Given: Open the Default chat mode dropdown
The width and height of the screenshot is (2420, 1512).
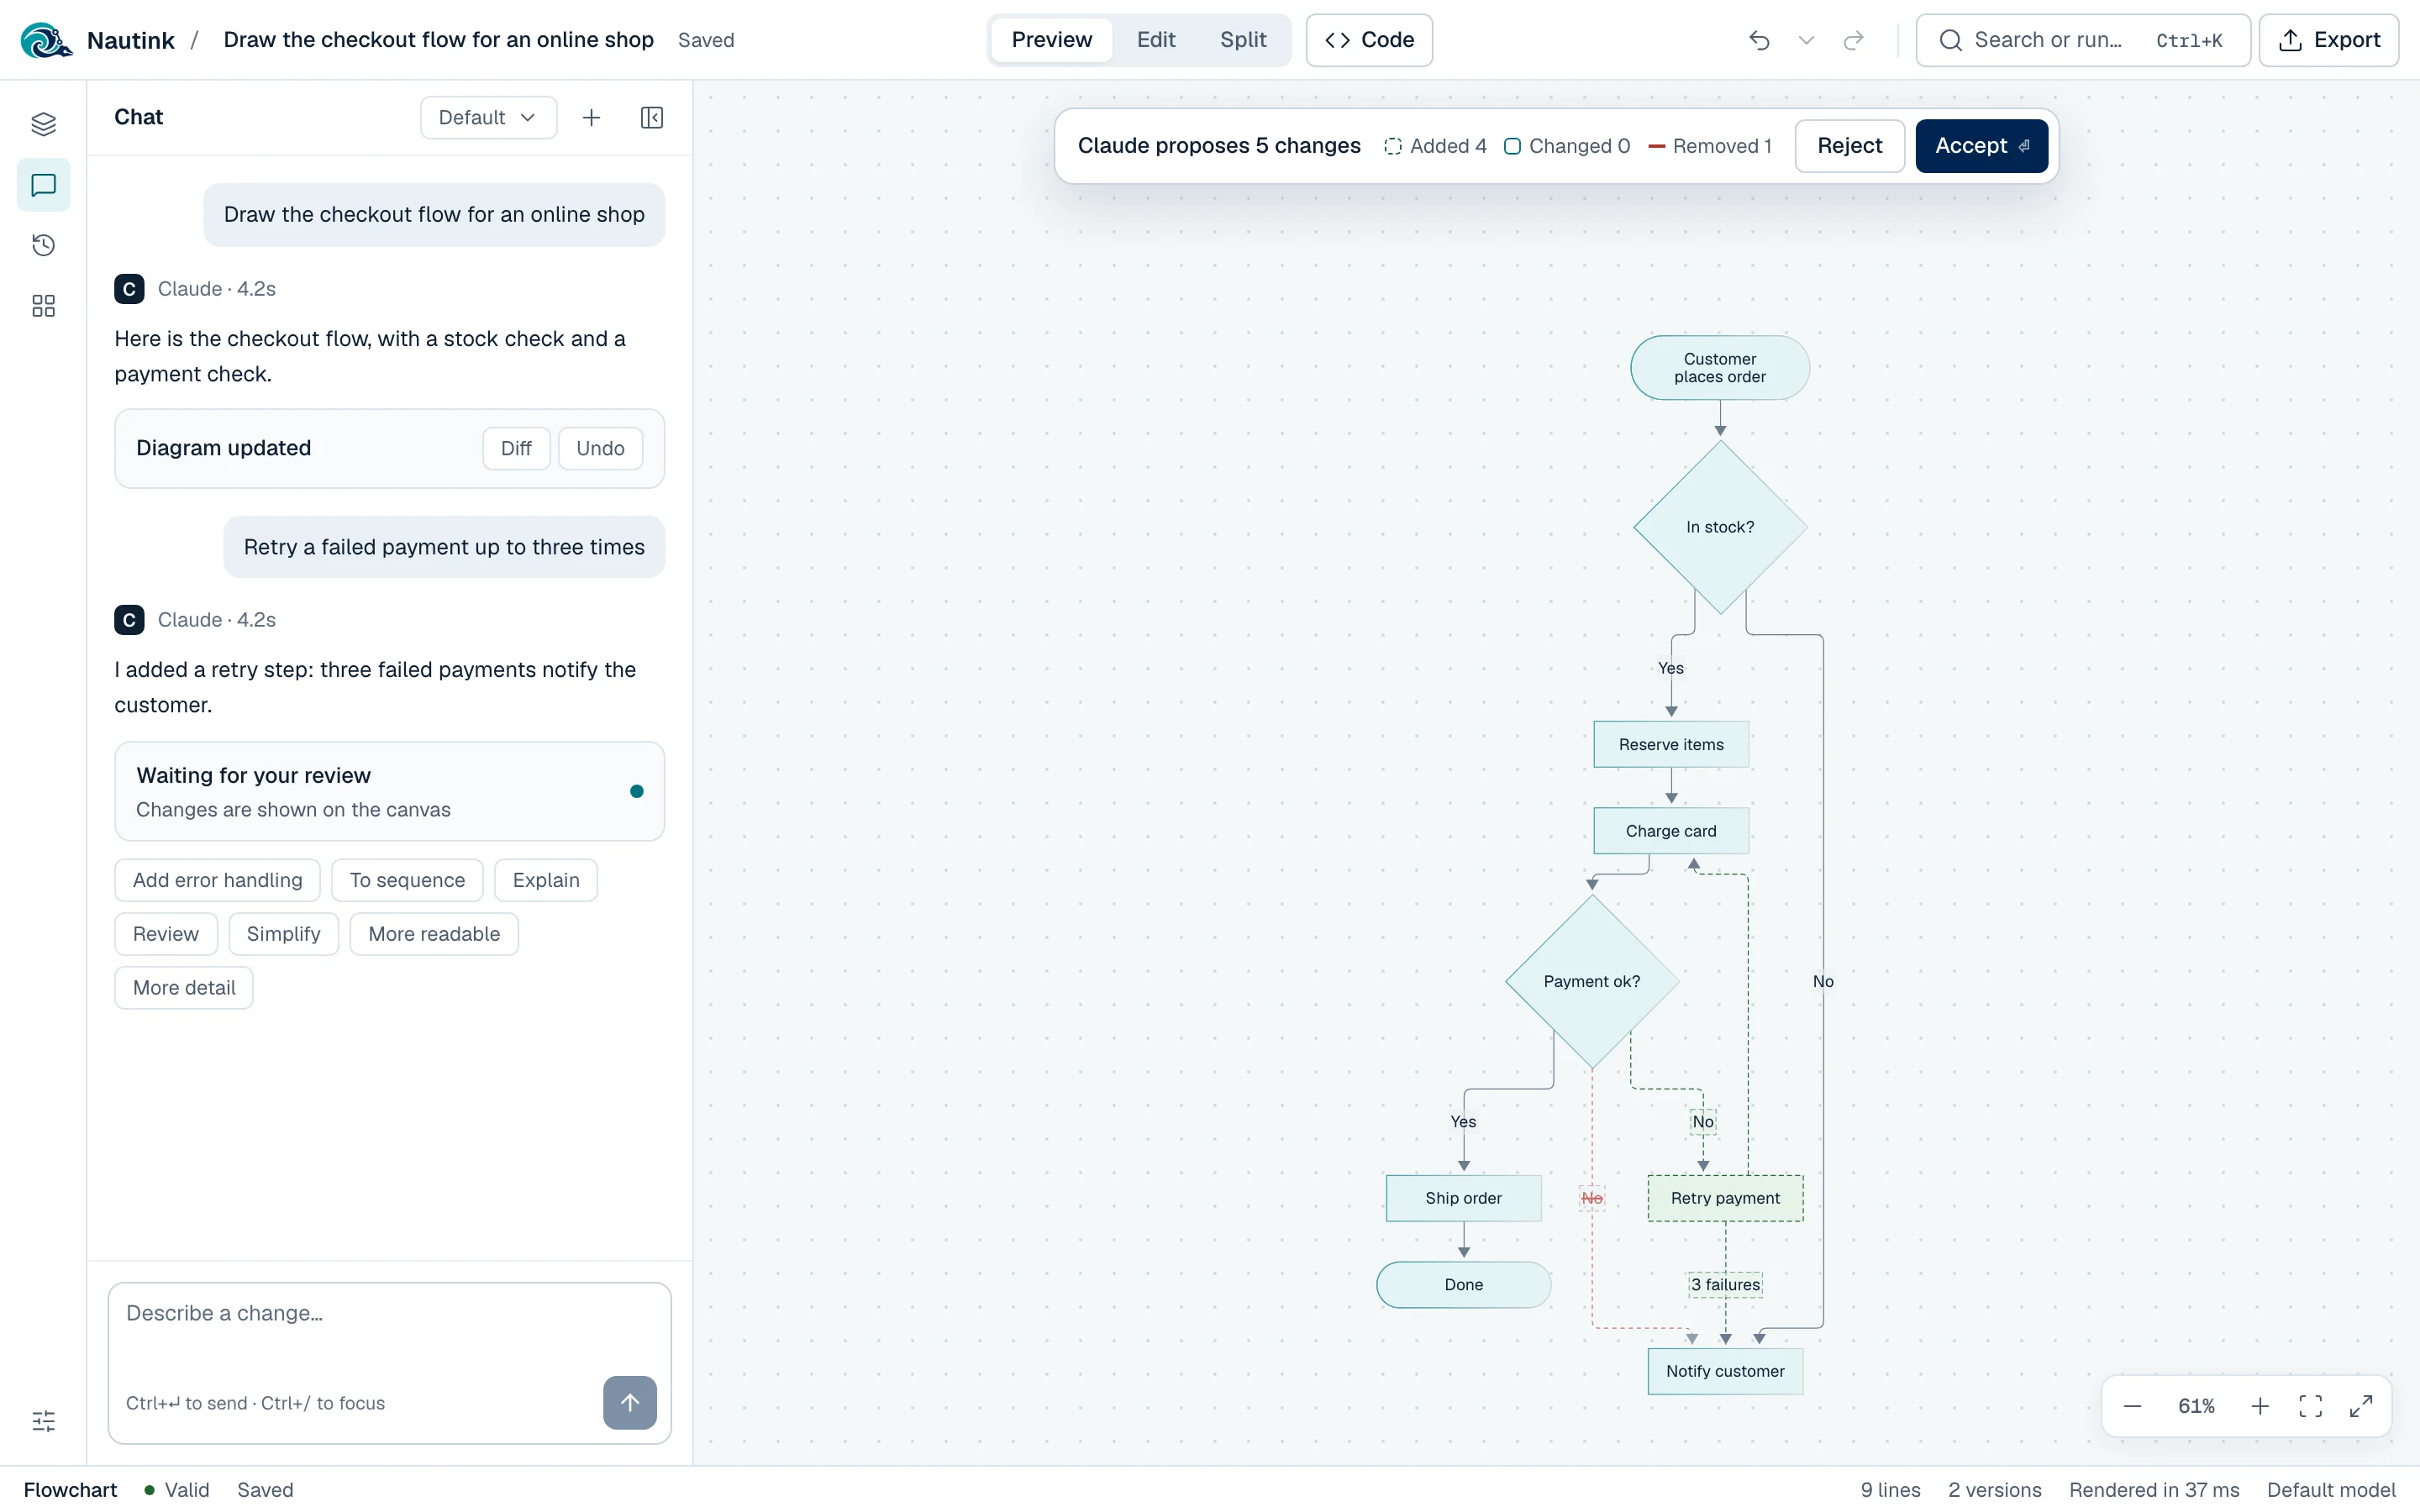Looking at the screenshot, I should pyautogui.click(x=488, y=118).
